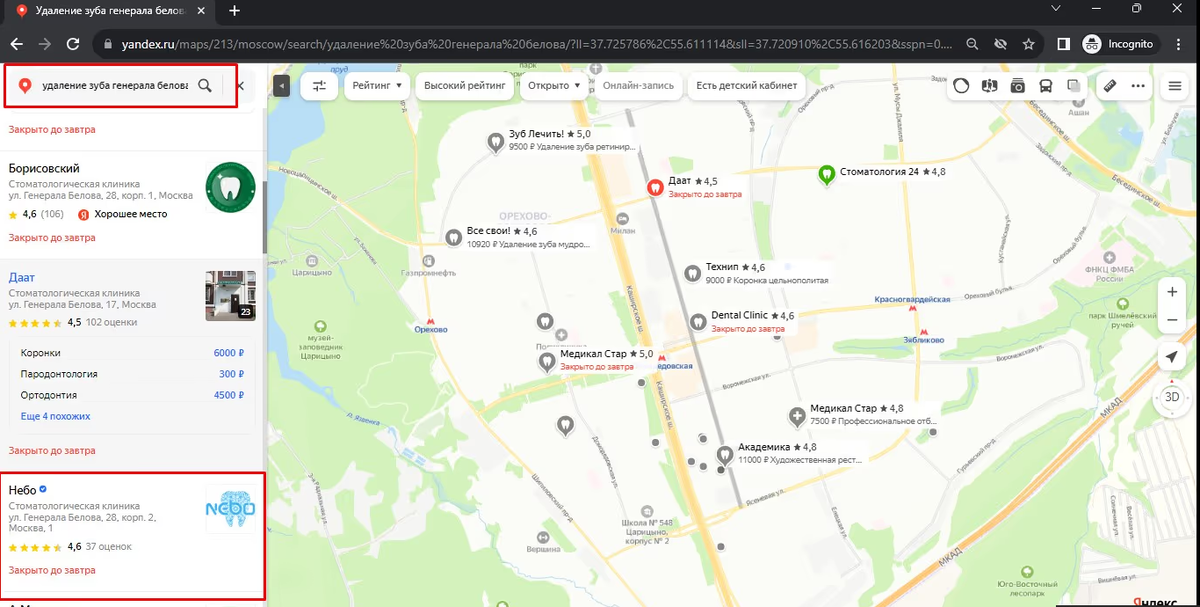This screenshot has height=607, width=1200.
Task: Open the Рейтинг filter dropdown
Action: pyautogui.click(x=377, y=86)
